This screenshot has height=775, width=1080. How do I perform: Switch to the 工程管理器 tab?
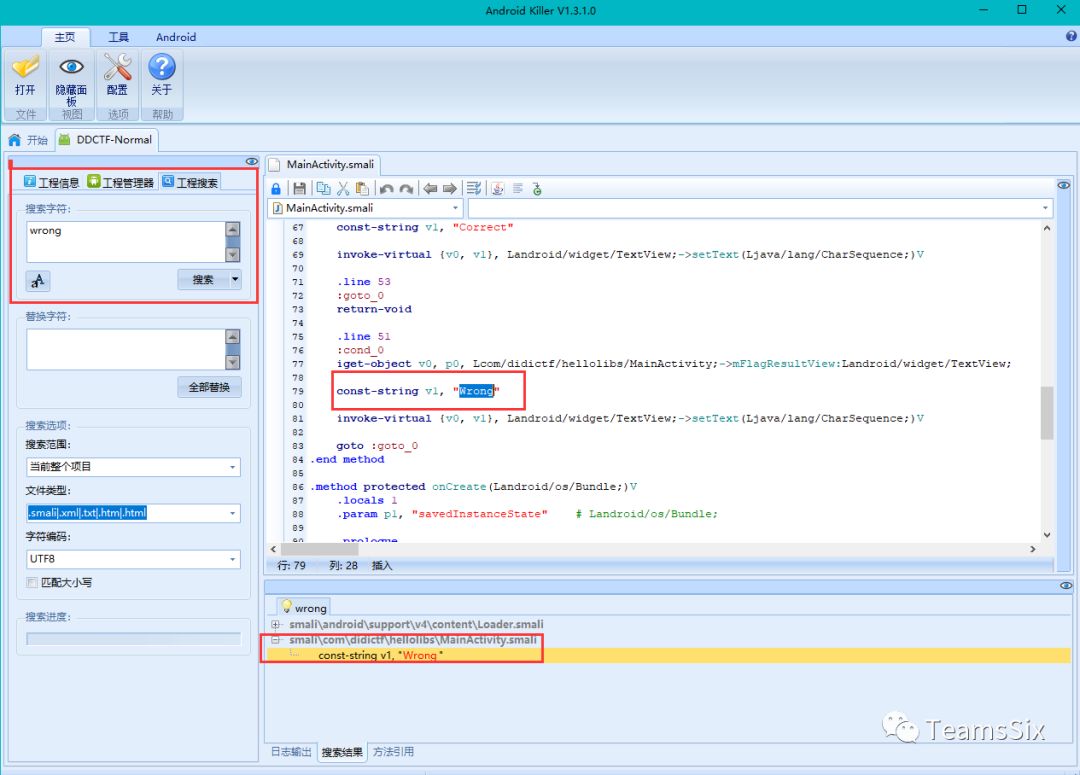click(121, 183)
